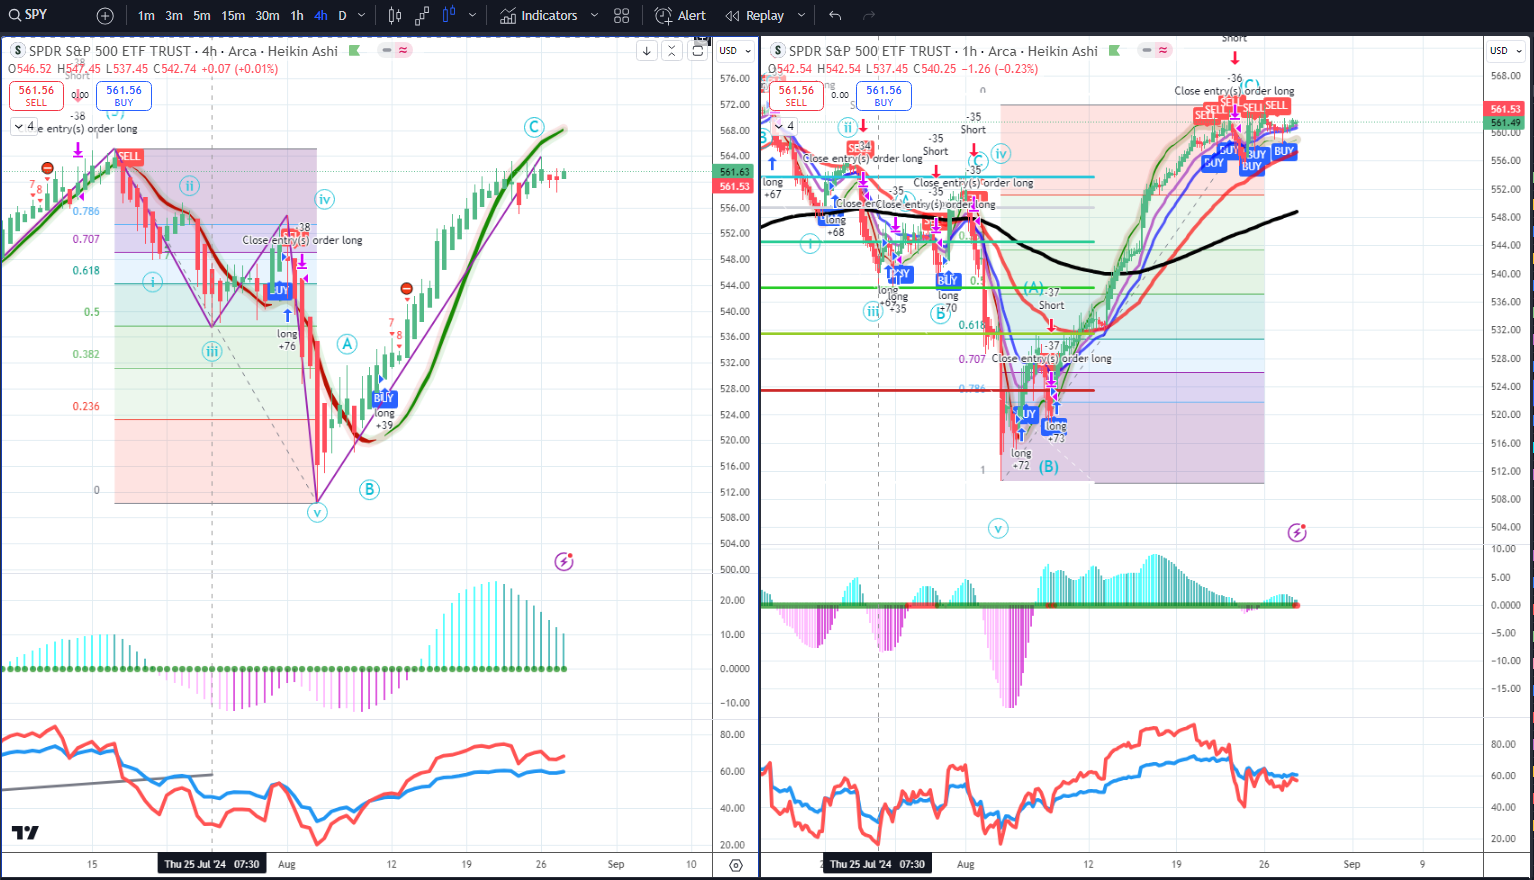Click the maximize pane button on 4h chart

pyautogui.click(x=698, y=51)
